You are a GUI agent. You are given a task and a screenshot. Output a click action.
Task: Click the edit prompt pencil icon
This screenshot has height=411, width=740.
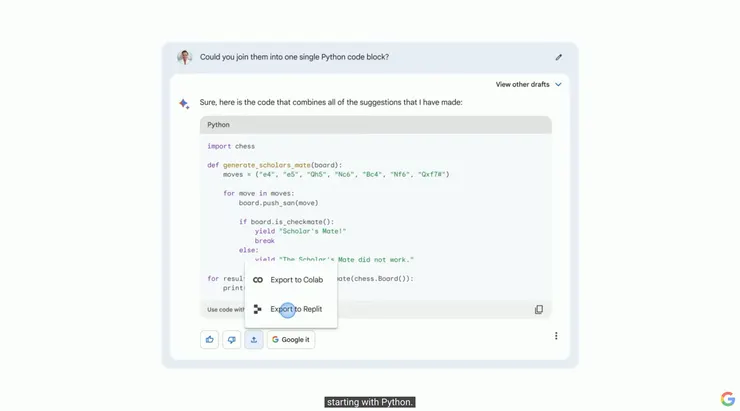(559, 57)
